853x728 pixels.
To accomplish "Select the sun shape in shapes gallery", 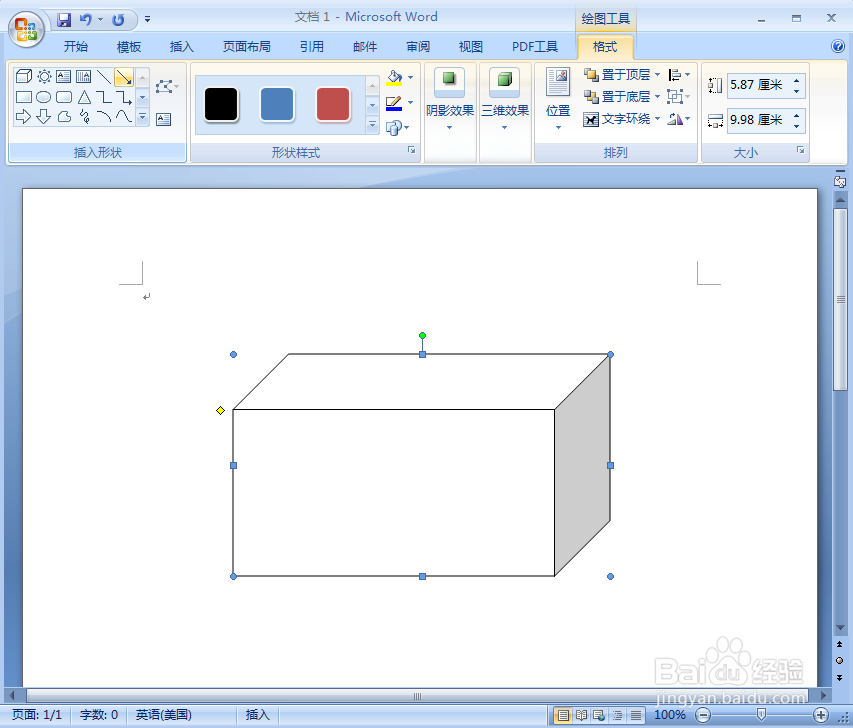I will (44, 77).
